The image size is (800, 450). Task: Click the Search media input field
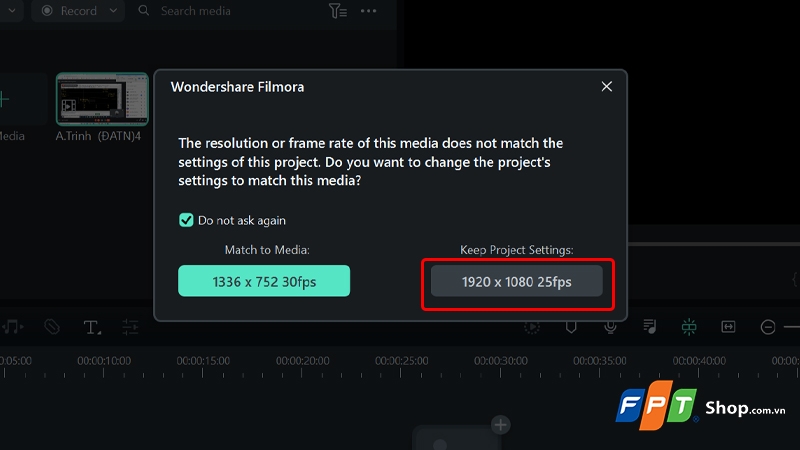230,11
